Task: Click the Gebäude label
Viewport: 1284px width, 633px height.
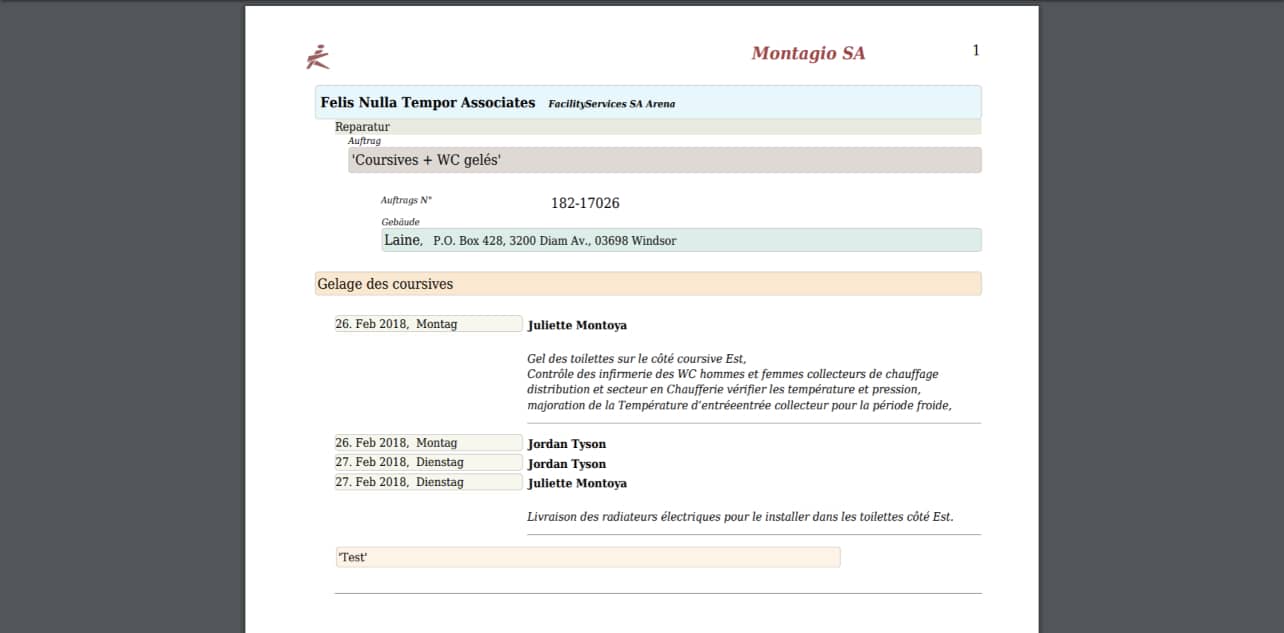Action: click(400, 222)
